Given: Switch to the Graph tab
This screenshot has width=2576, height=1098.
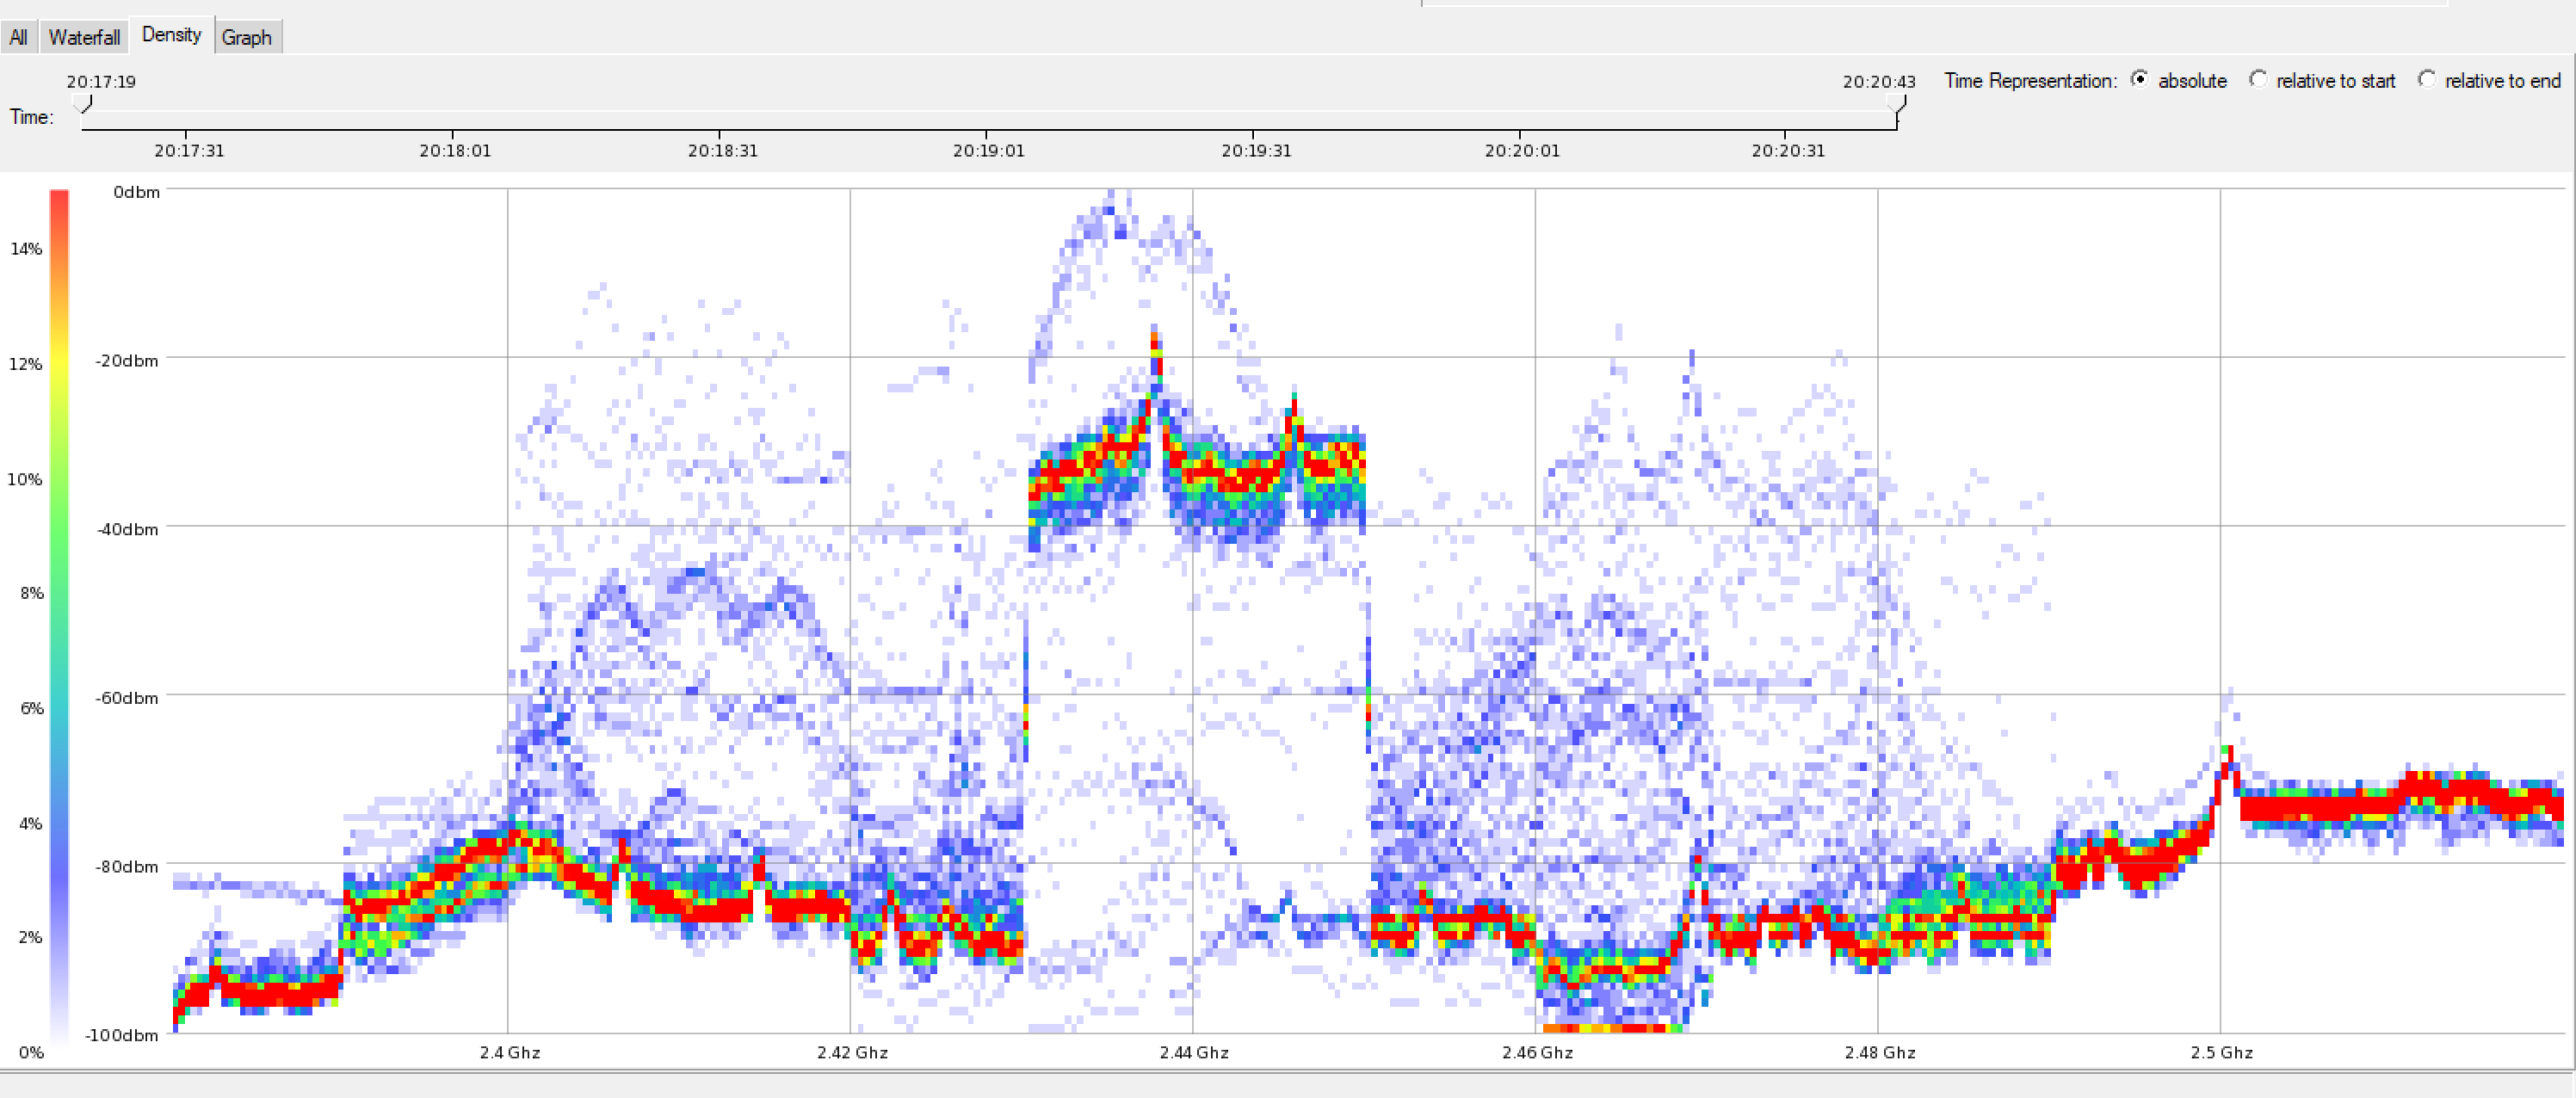Looking at the screenshot, I should click(x=246, y=37).
